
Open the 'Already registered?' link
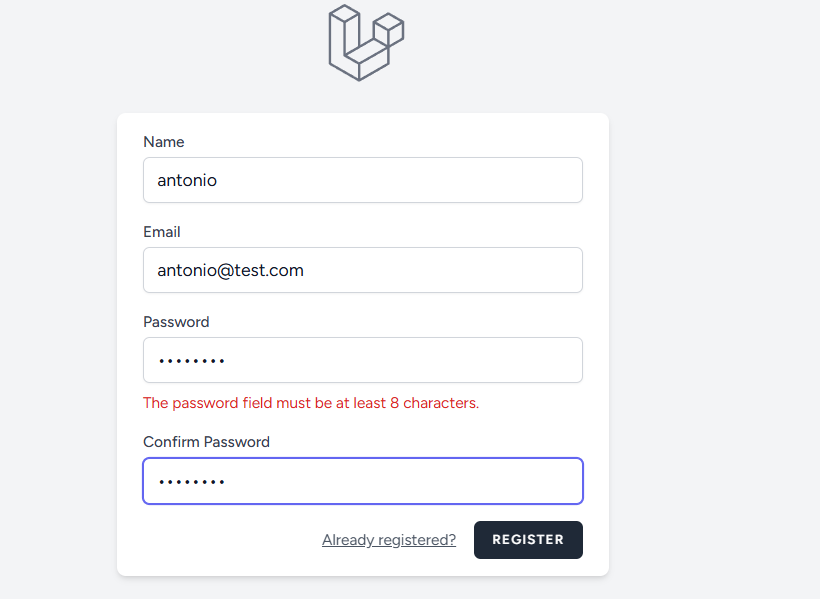click(389, 540)
